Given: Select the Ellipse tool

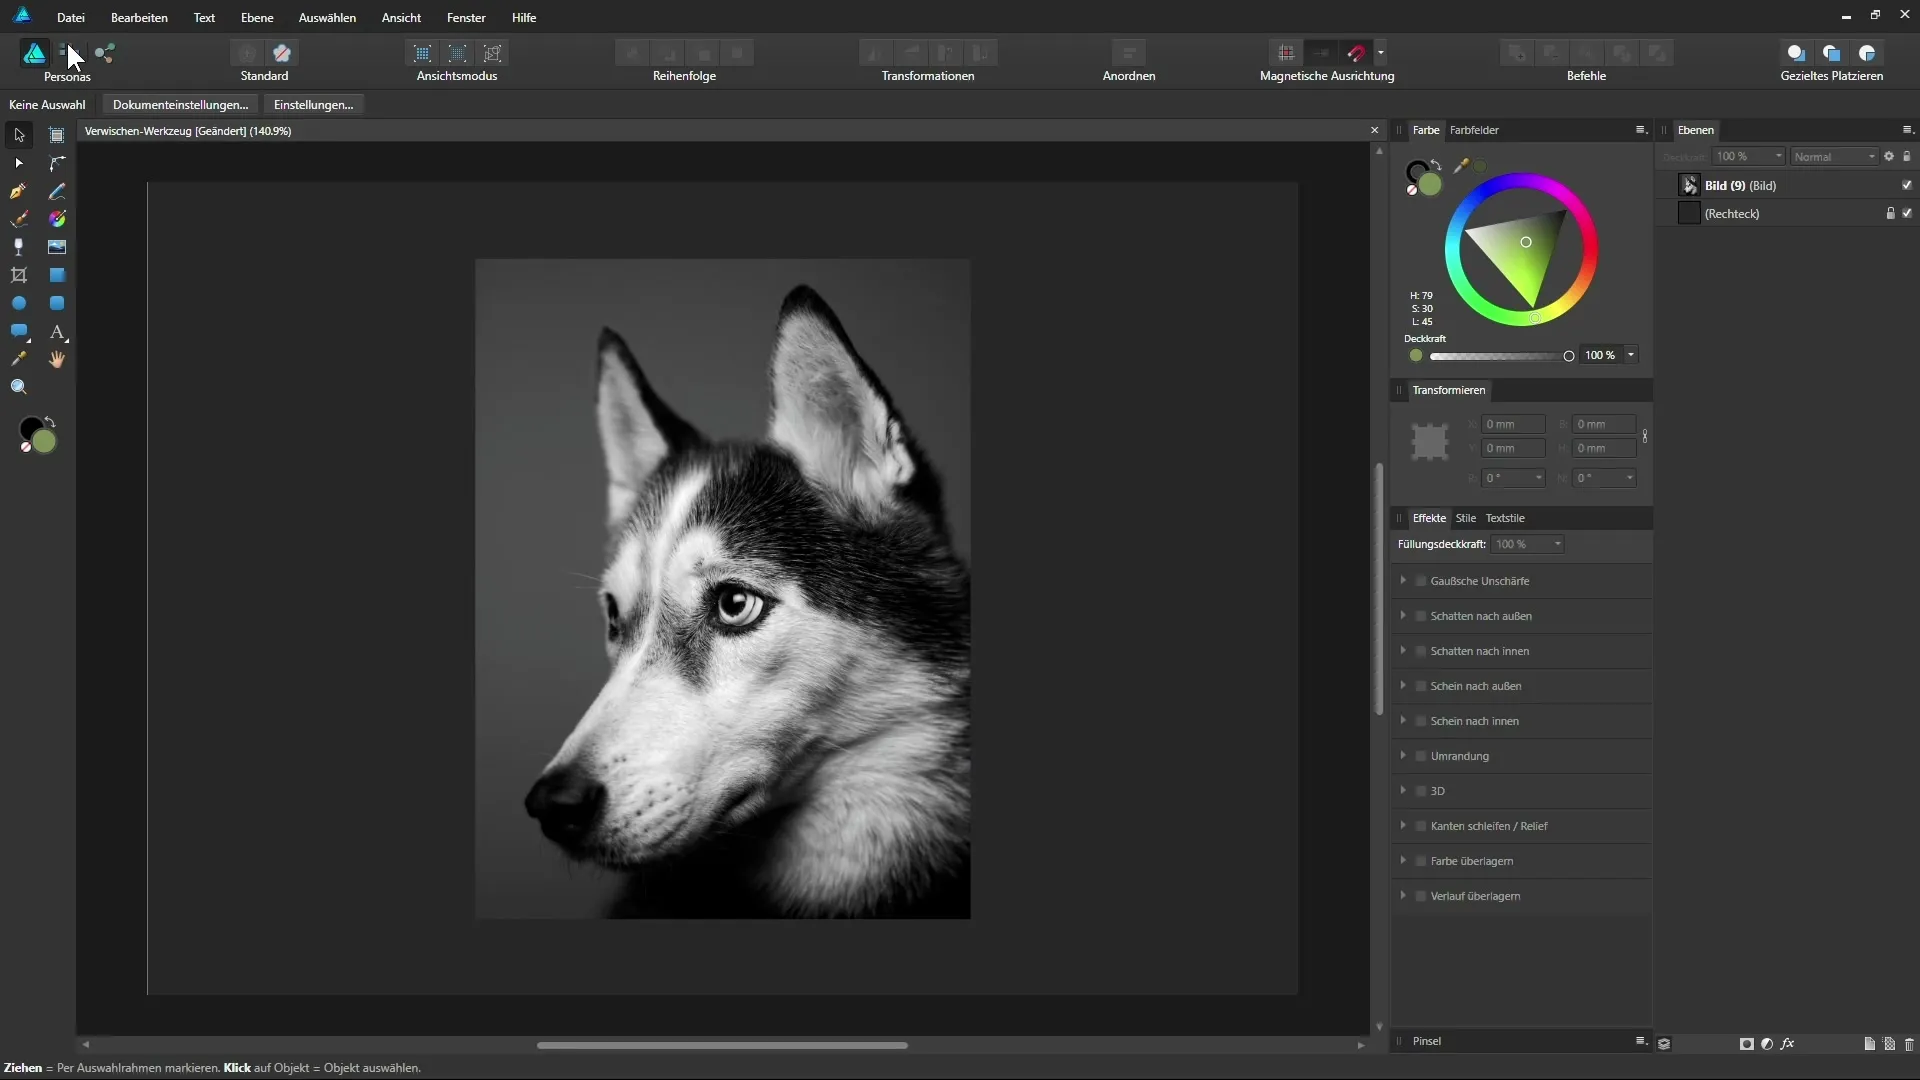Looking at the screenshot, I should pyautogui.click(x=19, y=303).
